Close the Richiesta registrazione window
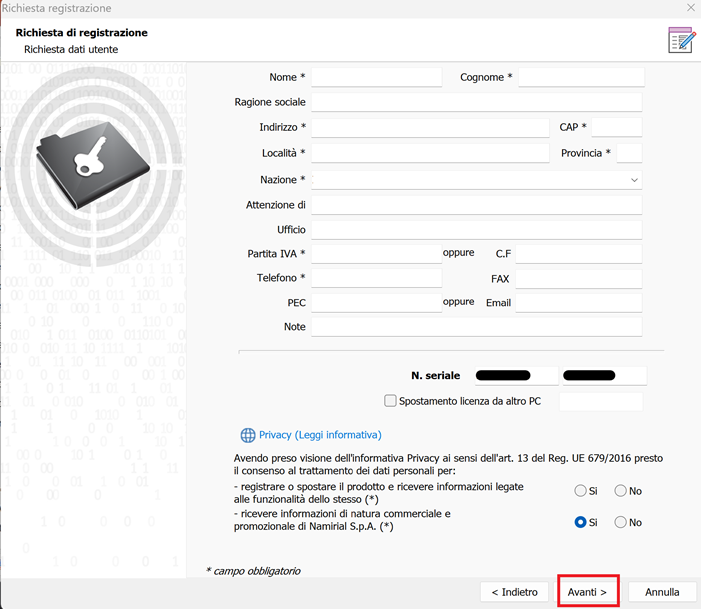The height and width of the screenshot is (609, 701). [690, 7]
